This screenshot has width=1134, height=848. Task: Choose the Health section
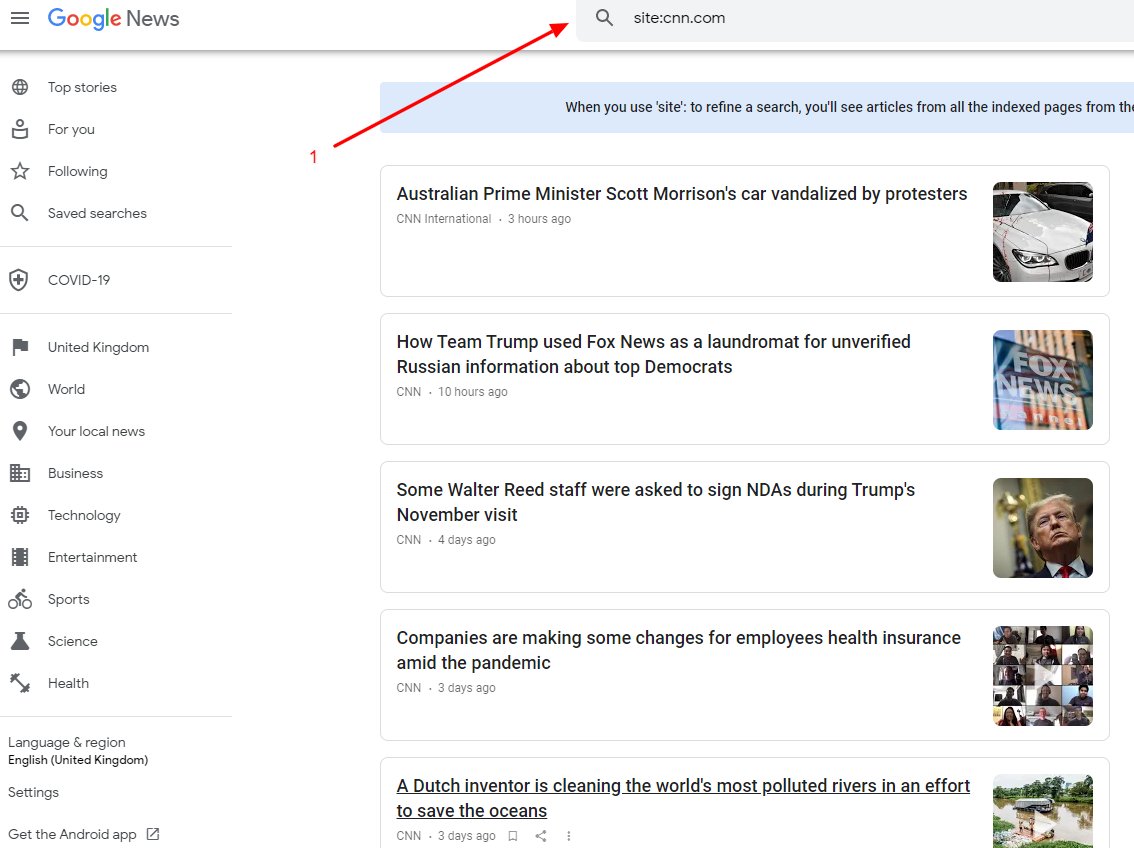(68, 683)
